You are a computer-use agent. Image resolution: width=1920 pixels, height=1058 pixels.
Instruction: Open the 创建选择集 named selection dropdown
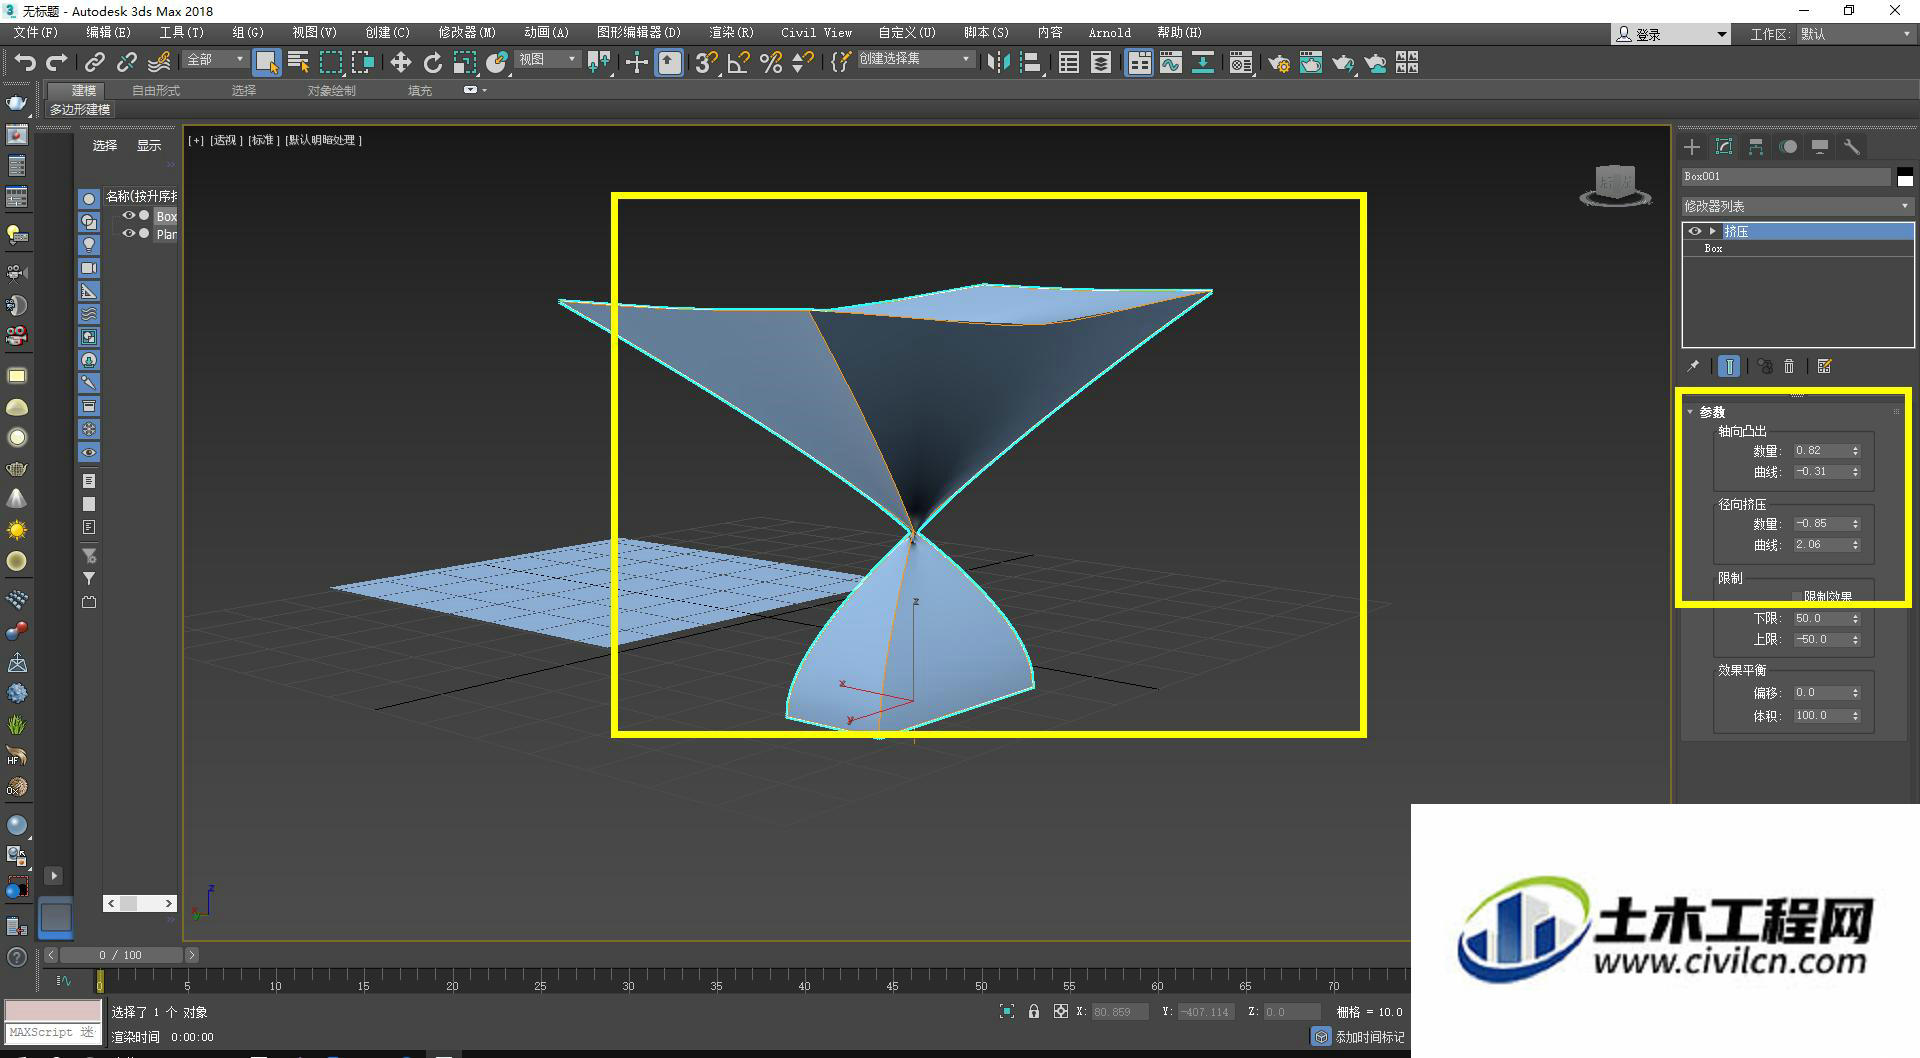point(915,60)
